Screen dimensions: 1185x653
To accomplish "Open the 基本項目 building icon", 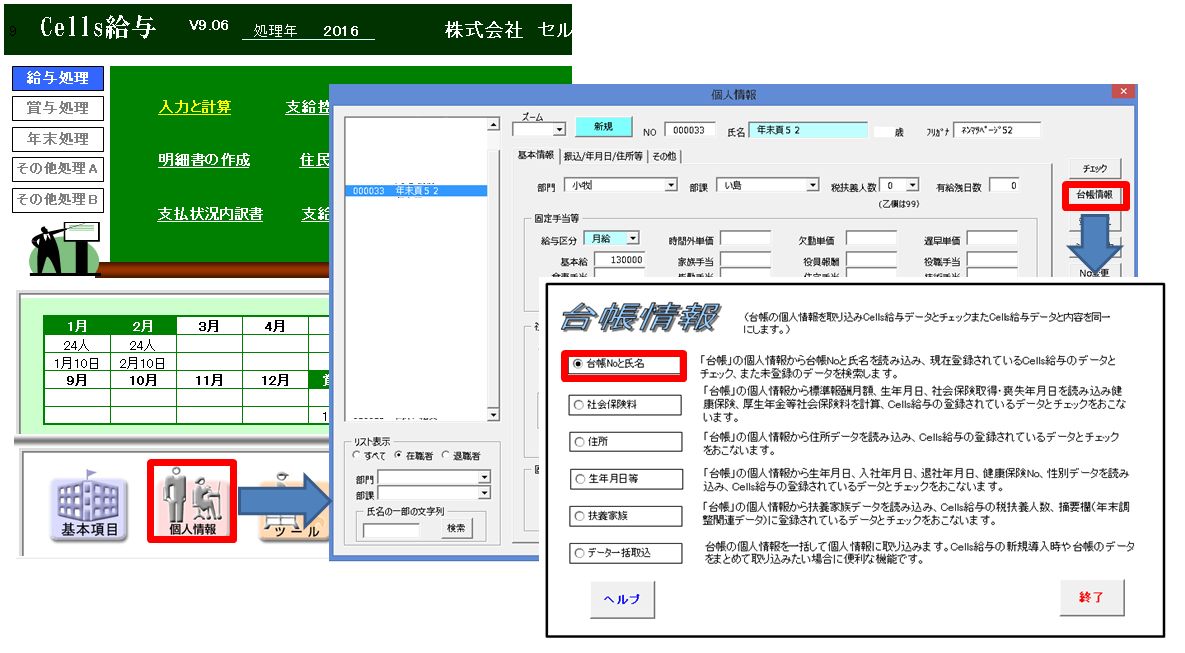I will tap(89, 503).
